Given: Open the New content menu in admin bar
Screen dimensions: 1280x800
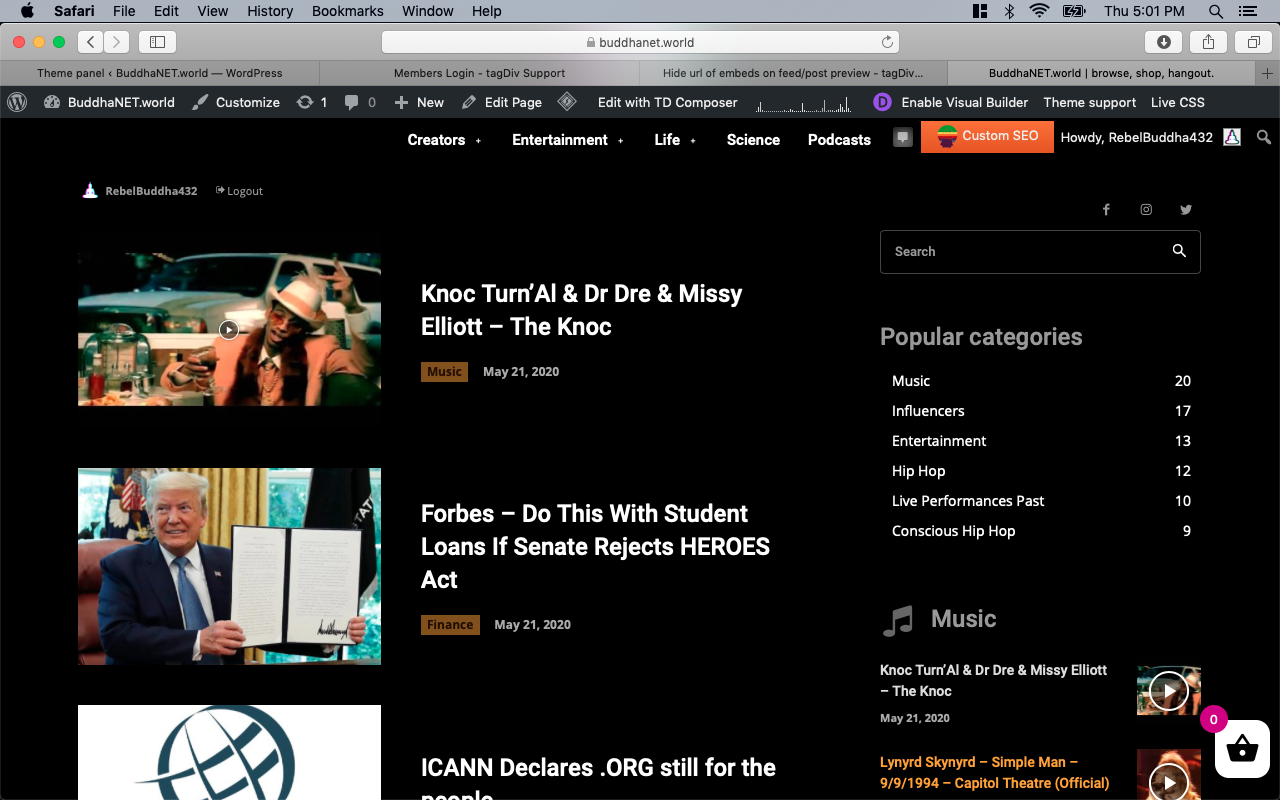Looking at the screenshot, I should 419,102.
